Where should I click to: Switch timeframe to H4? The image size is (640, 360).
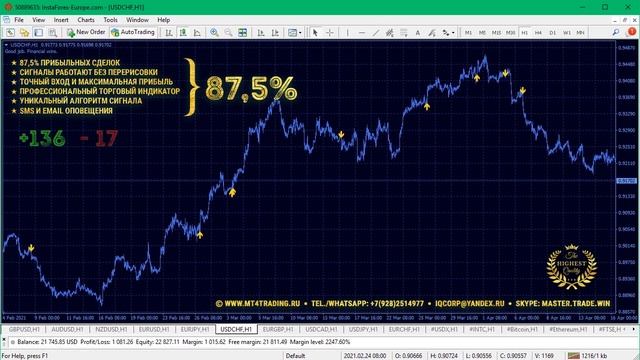pyautogui.click(x=538, y=32)
